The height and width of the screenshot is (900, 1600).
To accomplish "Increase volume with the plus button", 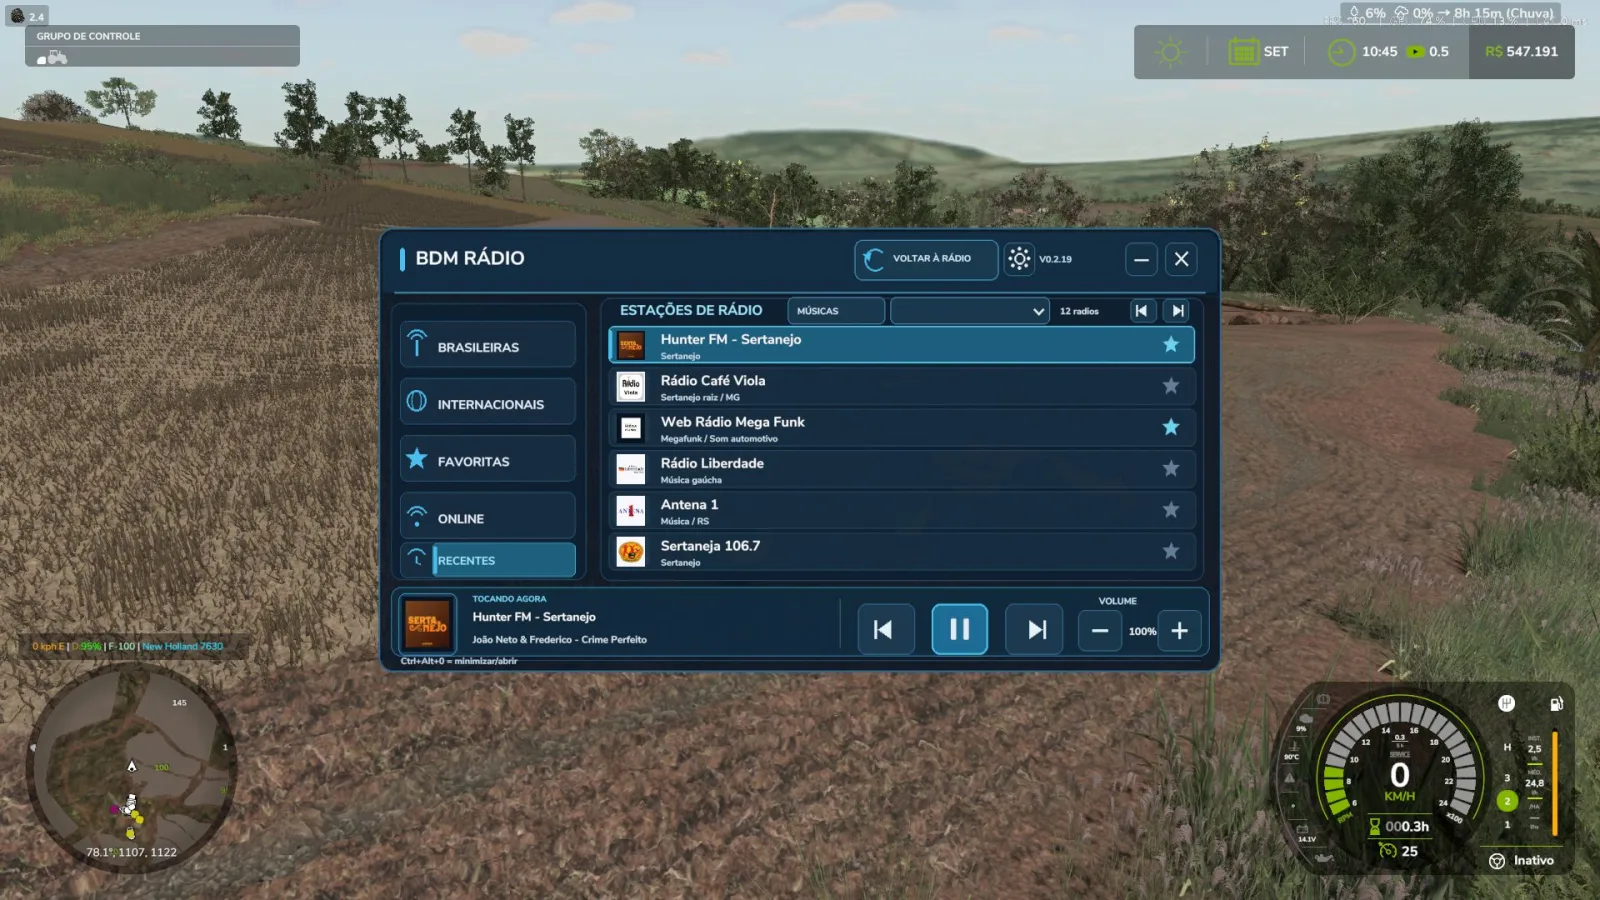I will (1179, 631).
